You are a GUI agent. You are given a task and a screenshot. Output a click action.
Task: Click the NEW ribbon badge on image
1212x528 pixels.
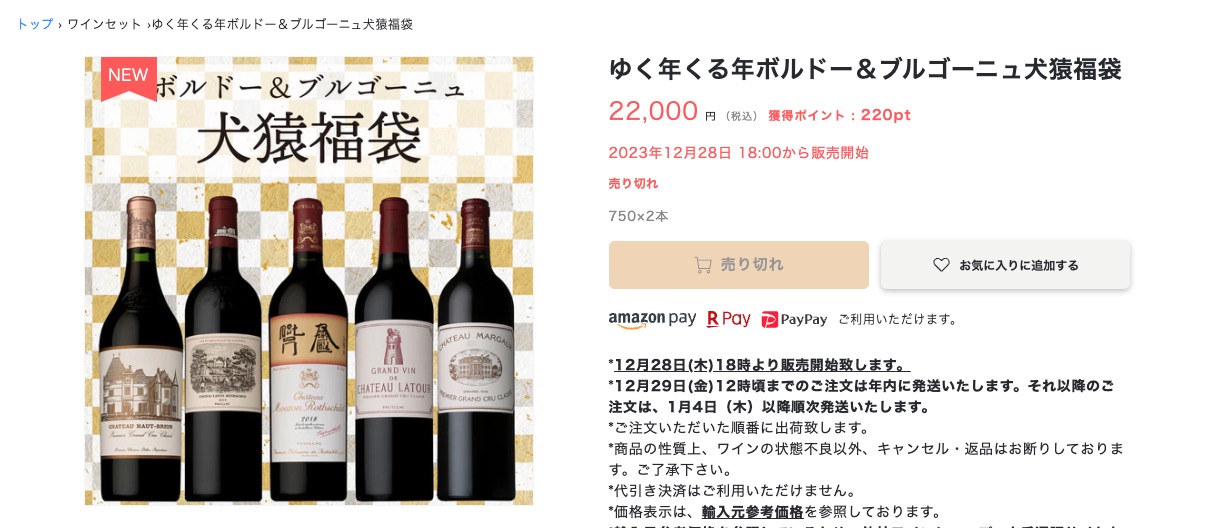click(129, 78)
